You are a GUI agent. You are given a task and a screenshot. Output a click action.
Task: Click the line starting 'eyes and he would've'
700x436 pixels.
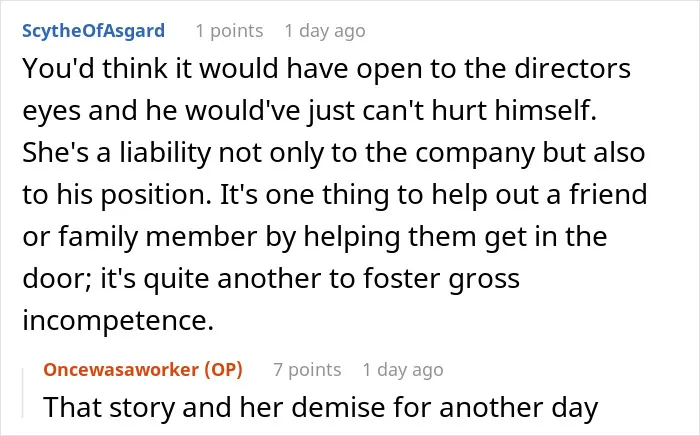(309, 111)
